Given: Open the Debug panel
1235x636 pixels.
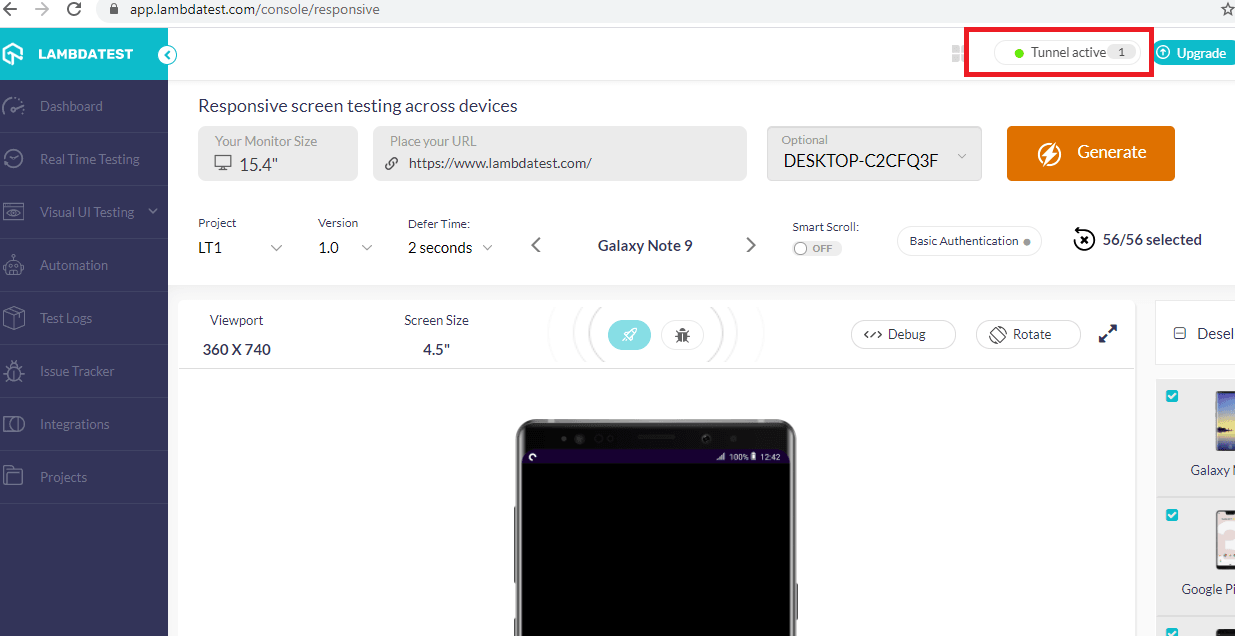Looking at the screenshot, I should tap(903, 333).
